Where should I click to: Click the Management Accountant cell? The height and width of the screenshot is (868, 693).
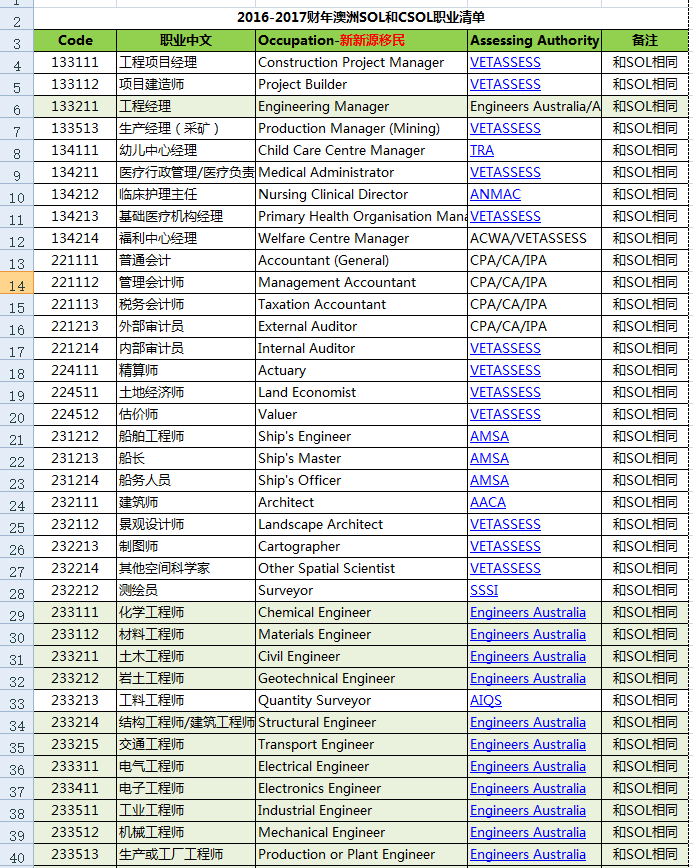pos(362,282)
